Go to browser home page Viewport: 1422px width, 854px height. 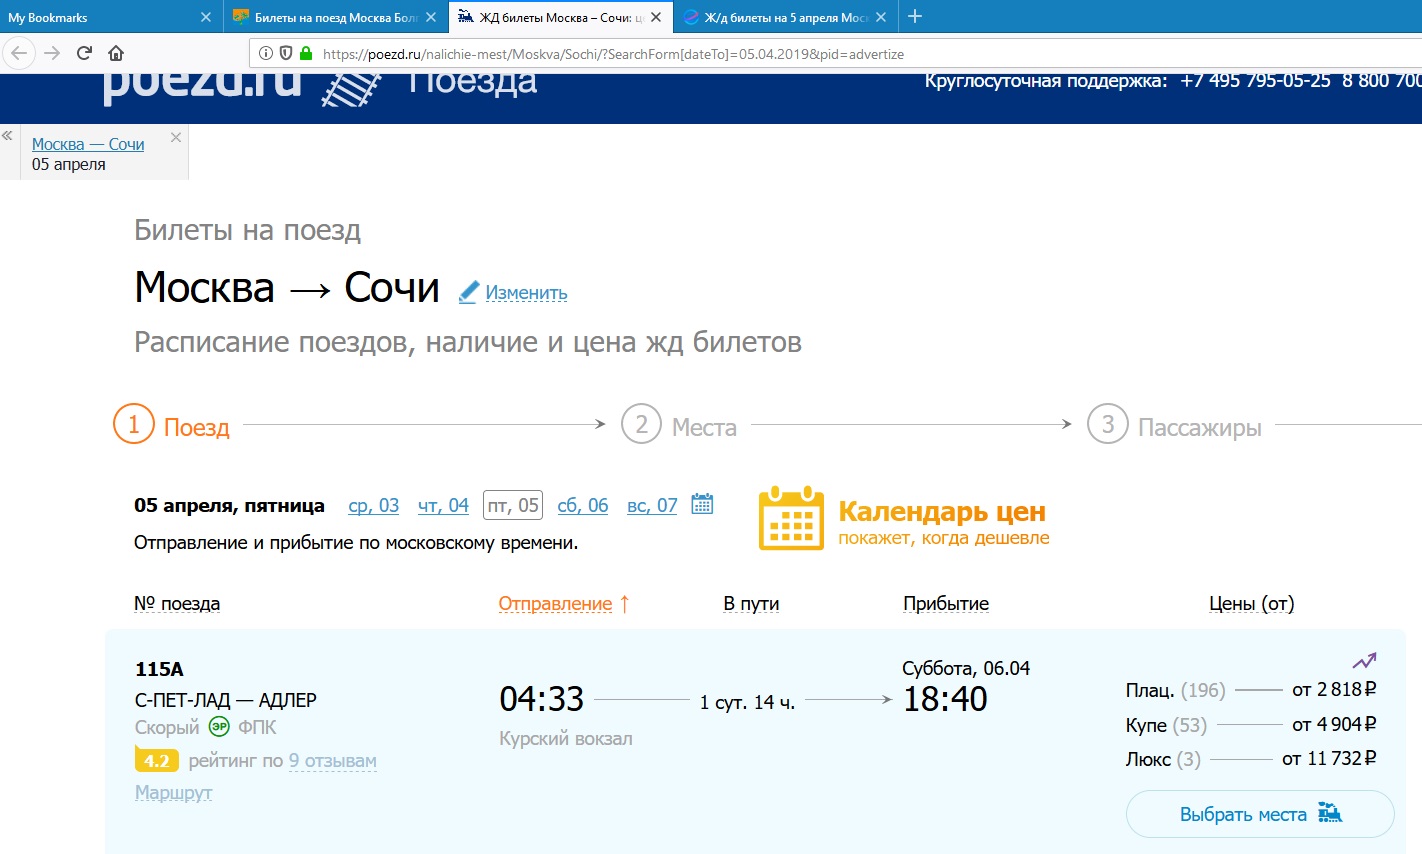pyautogui.click(x=116, y=53)
